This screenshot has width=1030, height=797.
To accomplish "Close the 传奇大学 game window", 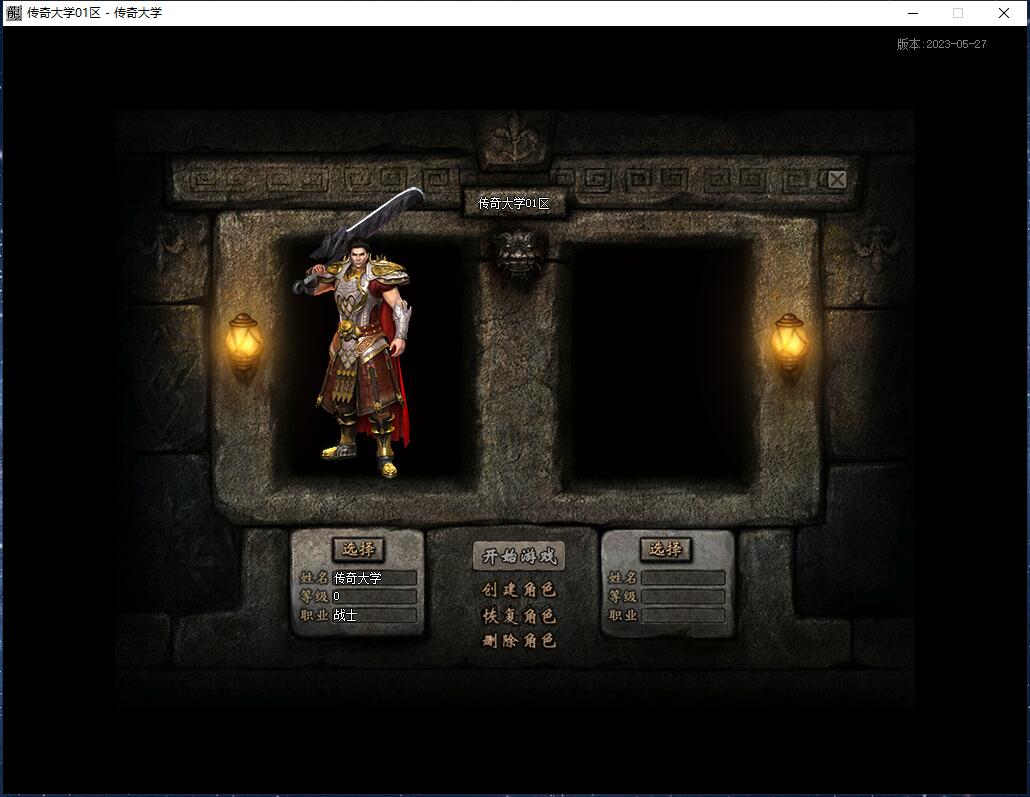I will [x=1004, y=13].
